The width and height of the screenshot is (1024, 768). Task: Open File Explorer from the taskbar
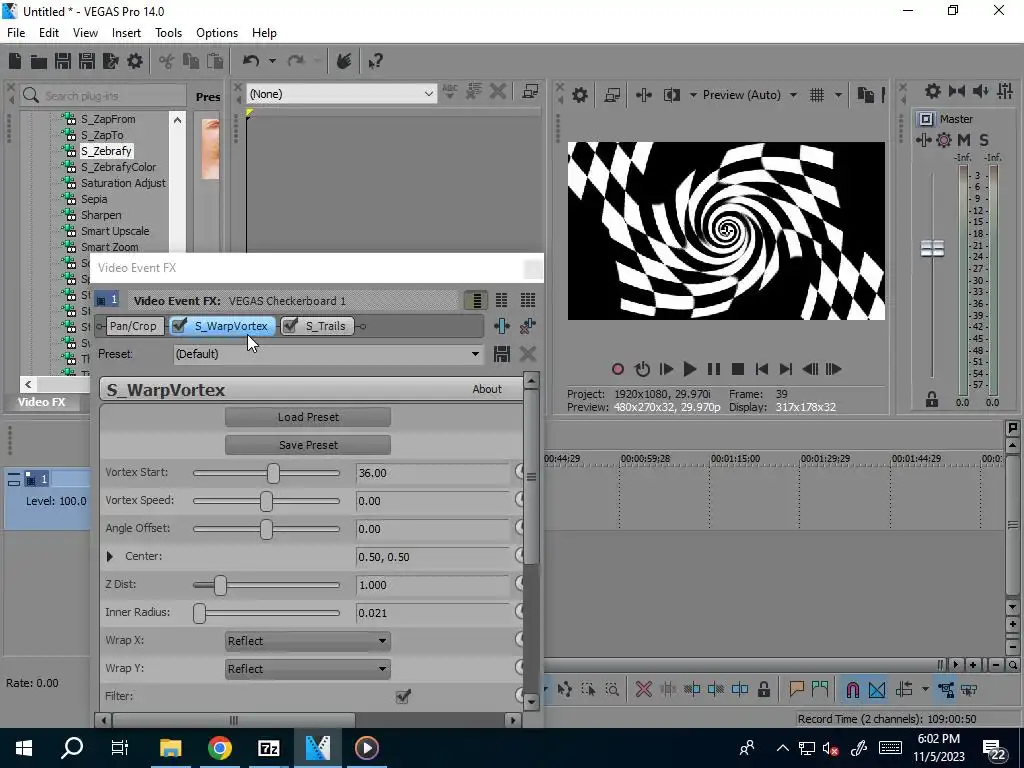[170, 748]
